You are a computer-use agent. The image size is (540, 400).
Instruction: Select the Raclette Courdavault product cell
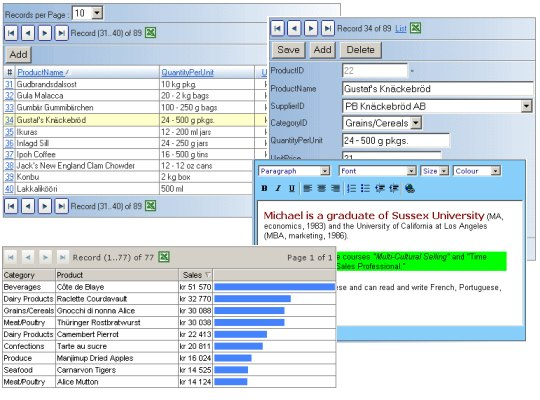117,299
